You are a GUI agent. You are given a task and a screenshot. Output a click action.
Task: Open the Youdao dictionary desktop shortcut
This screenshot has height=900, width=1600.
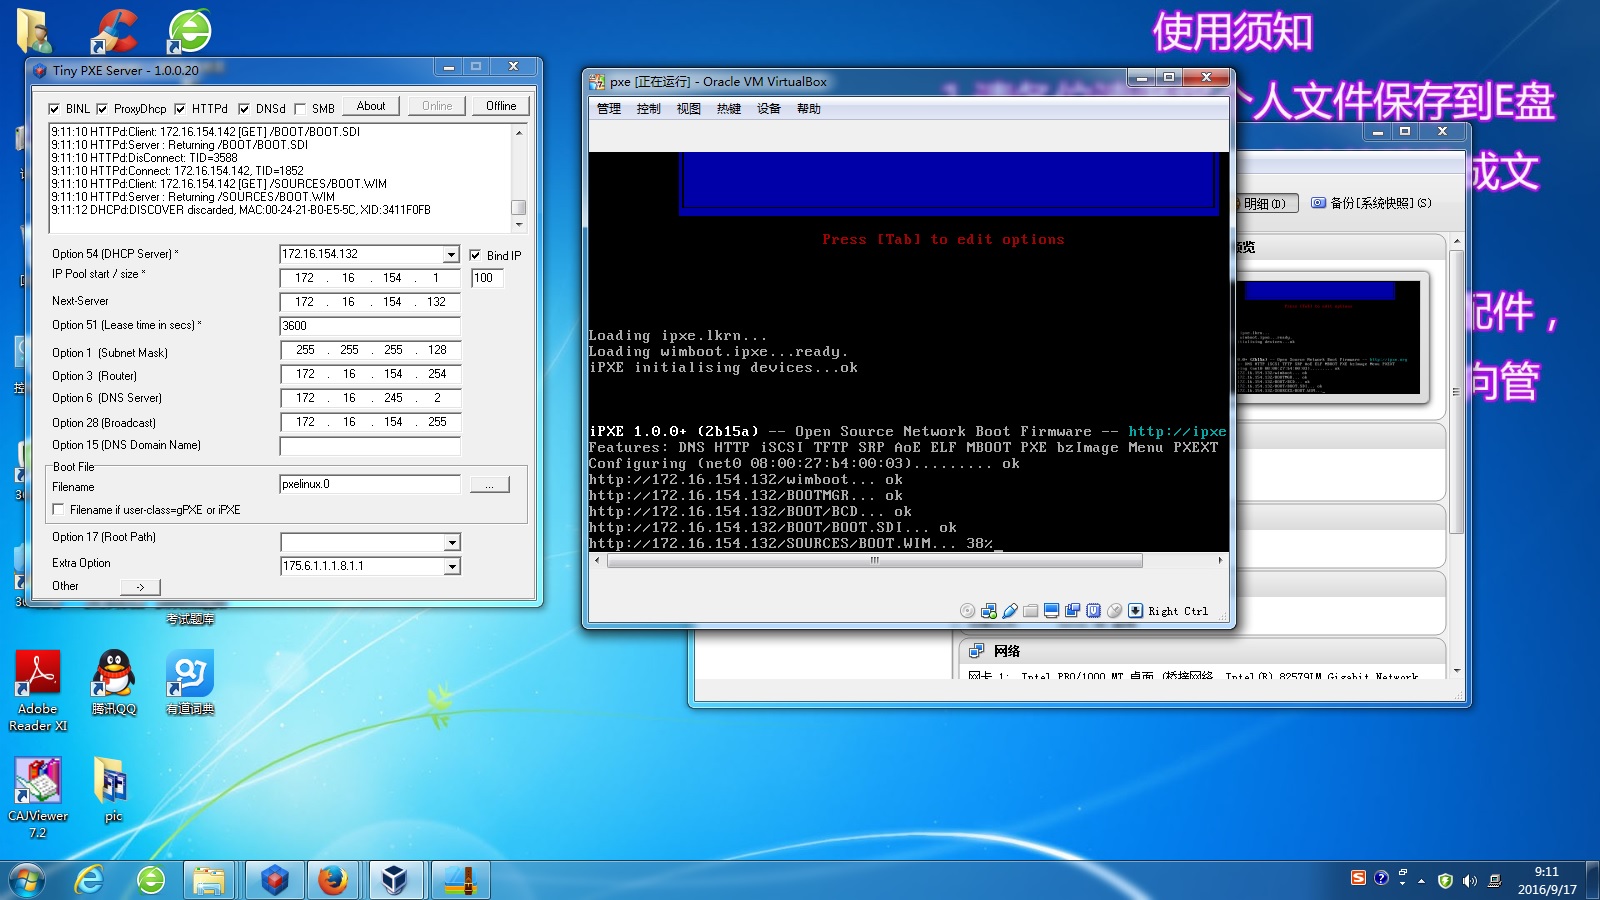click(190, 682)
